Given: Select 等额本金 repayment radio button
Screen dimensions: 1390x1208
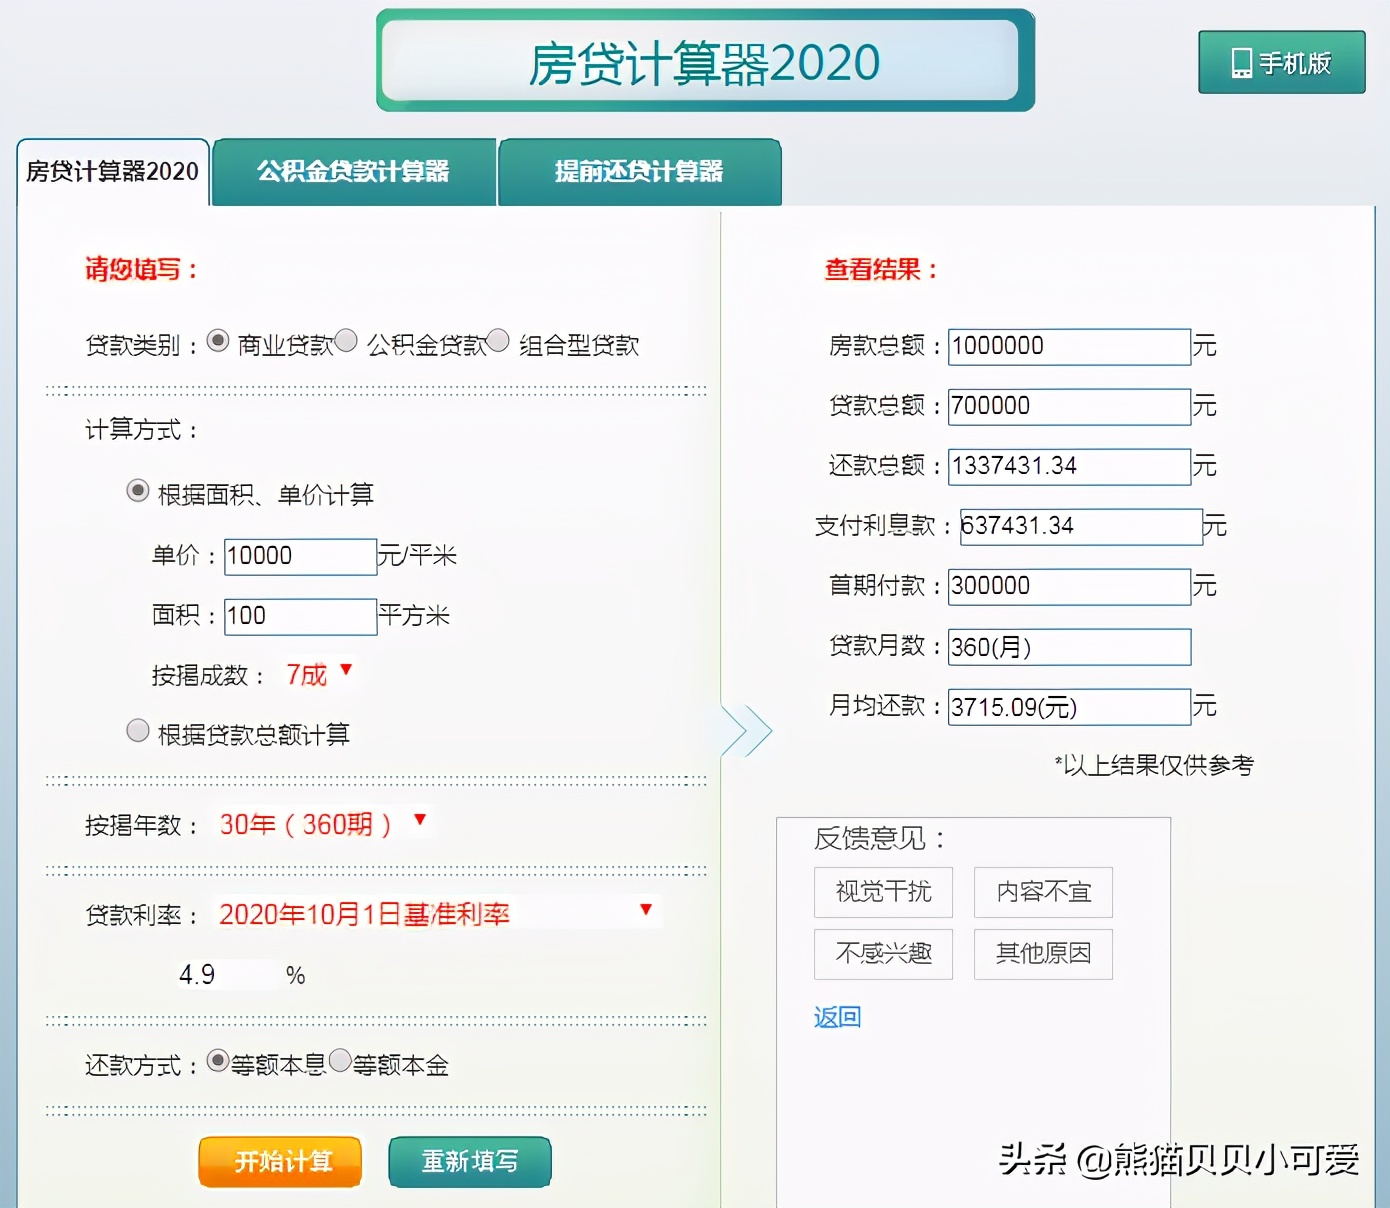Looking at the screenshot, I should [340, 1061].
